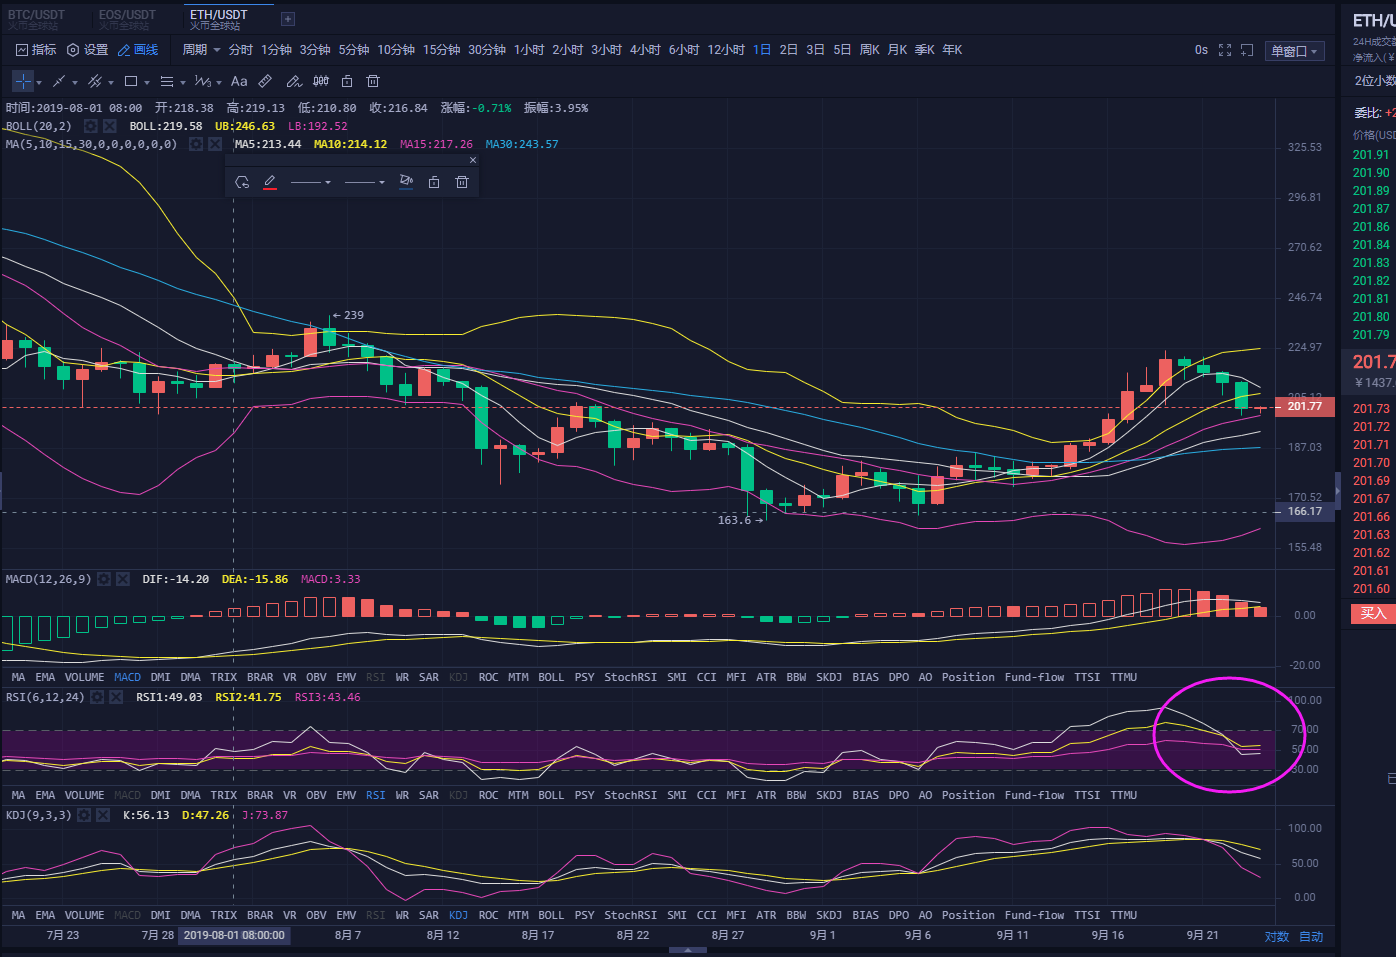Select the ruler measure tool

[265, 81]
